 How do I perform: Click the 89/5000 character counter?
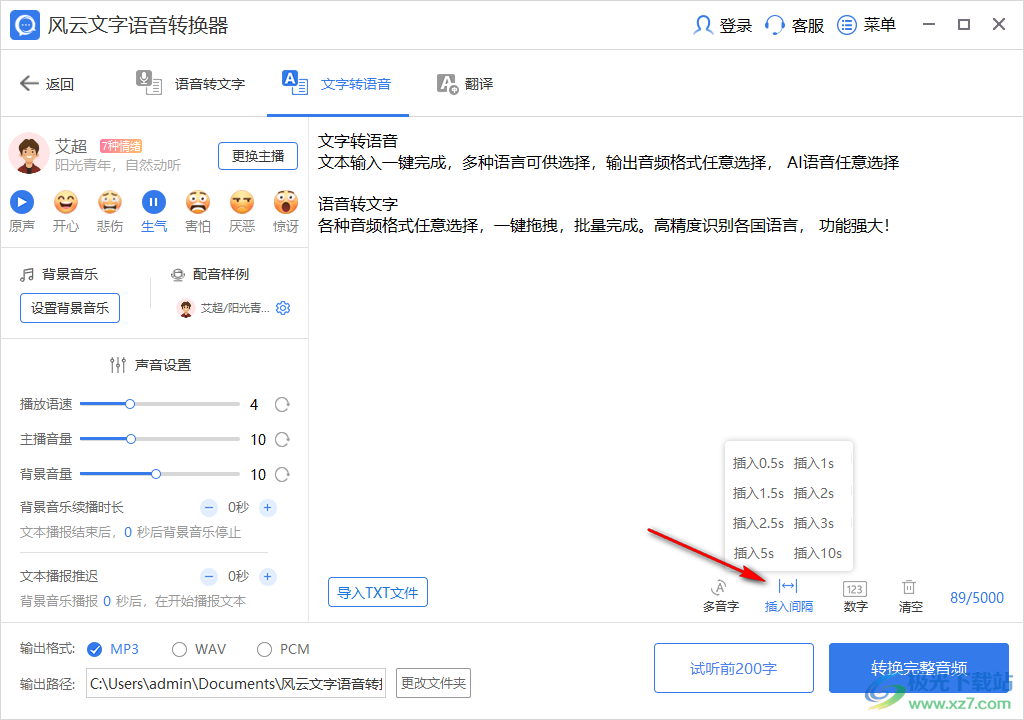pyautogui.click(x=976, y=598)
